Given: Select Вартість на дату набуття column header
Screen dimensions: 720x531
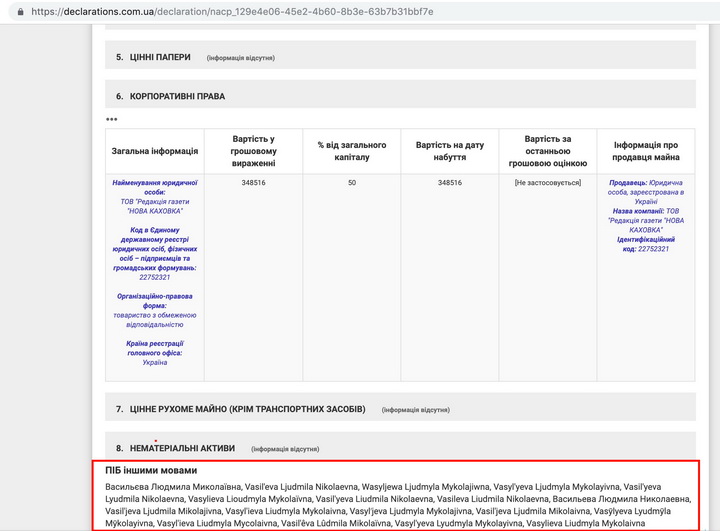Looking at the screenshot, I should pos(449,151).
